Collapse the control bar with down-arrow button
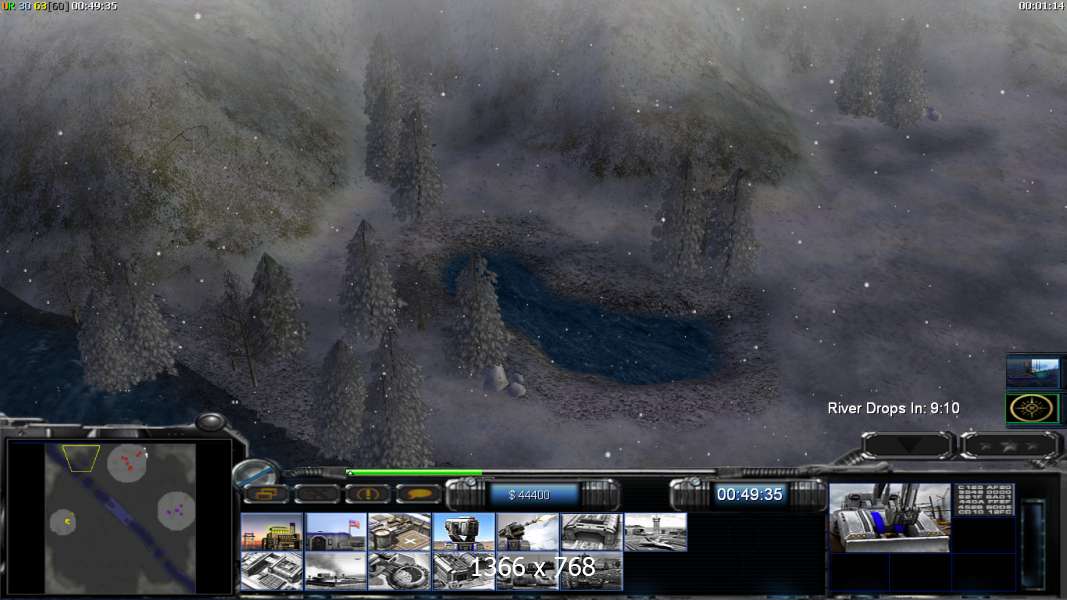 (x=908, y=446)
